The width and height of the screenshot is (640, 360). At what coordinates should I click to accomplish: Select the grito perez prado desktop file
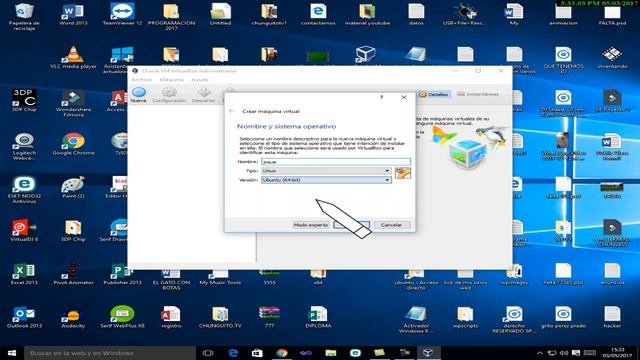(x=563, y=317)
